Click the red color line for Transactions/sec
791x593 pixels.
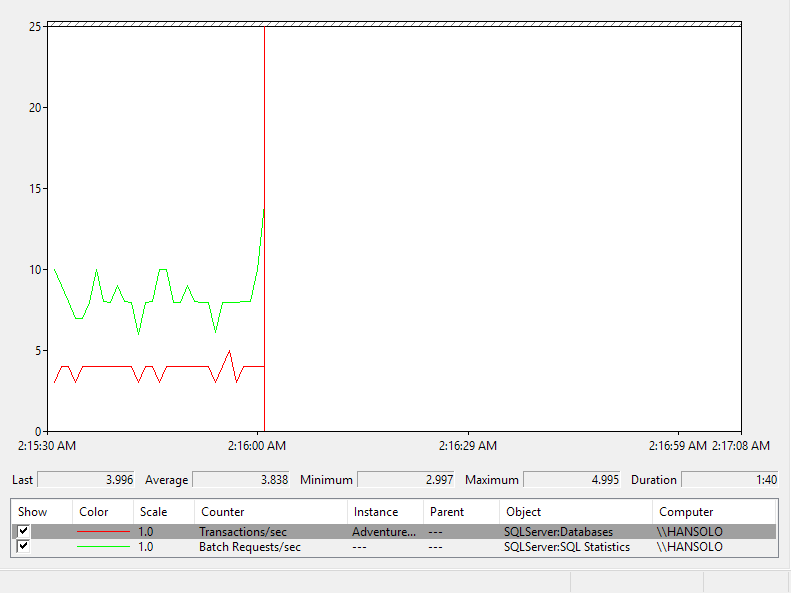pos(103,531)
